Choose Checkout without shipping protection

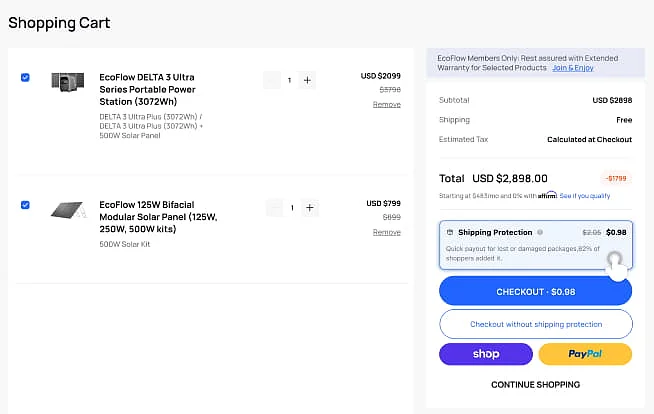pos(536,324)
